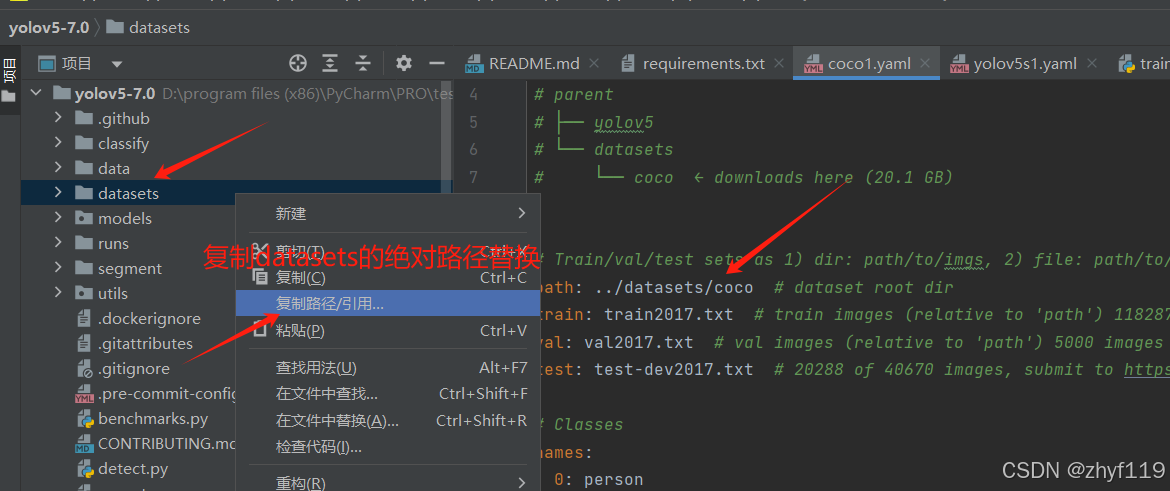Viewport: 1170px width, 491px height.
Task: Open the 新建 submenu in context menu
Action: pos(388,214)
